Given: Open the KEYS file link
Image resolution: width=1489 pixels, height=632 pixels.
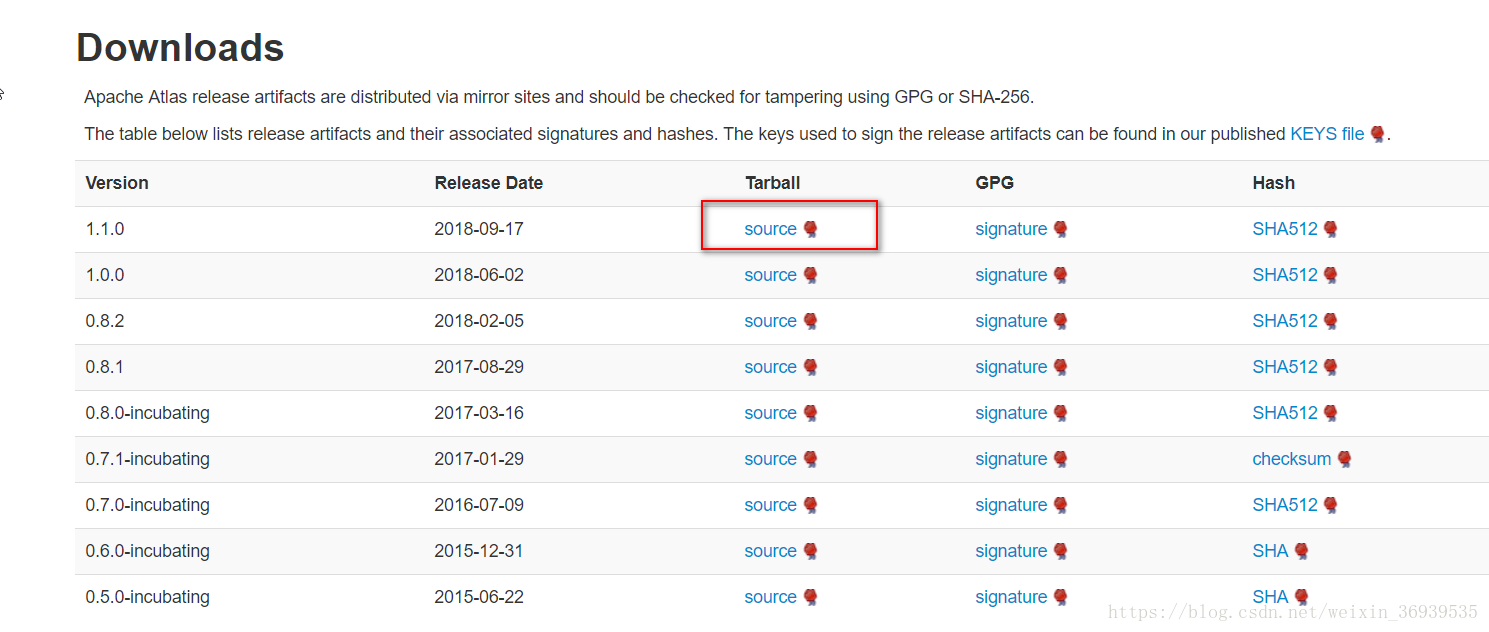Looking at the screenshot, I should pos(1327,134).
